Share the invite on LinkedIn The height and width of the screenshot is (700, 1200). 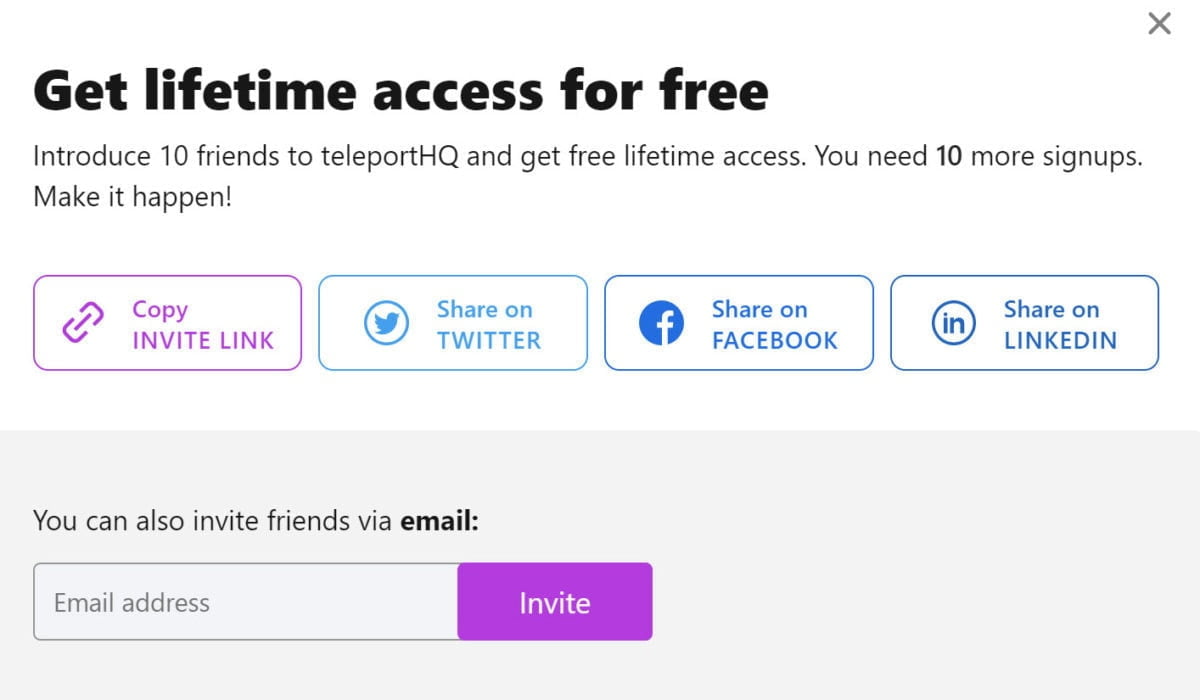1024,323
